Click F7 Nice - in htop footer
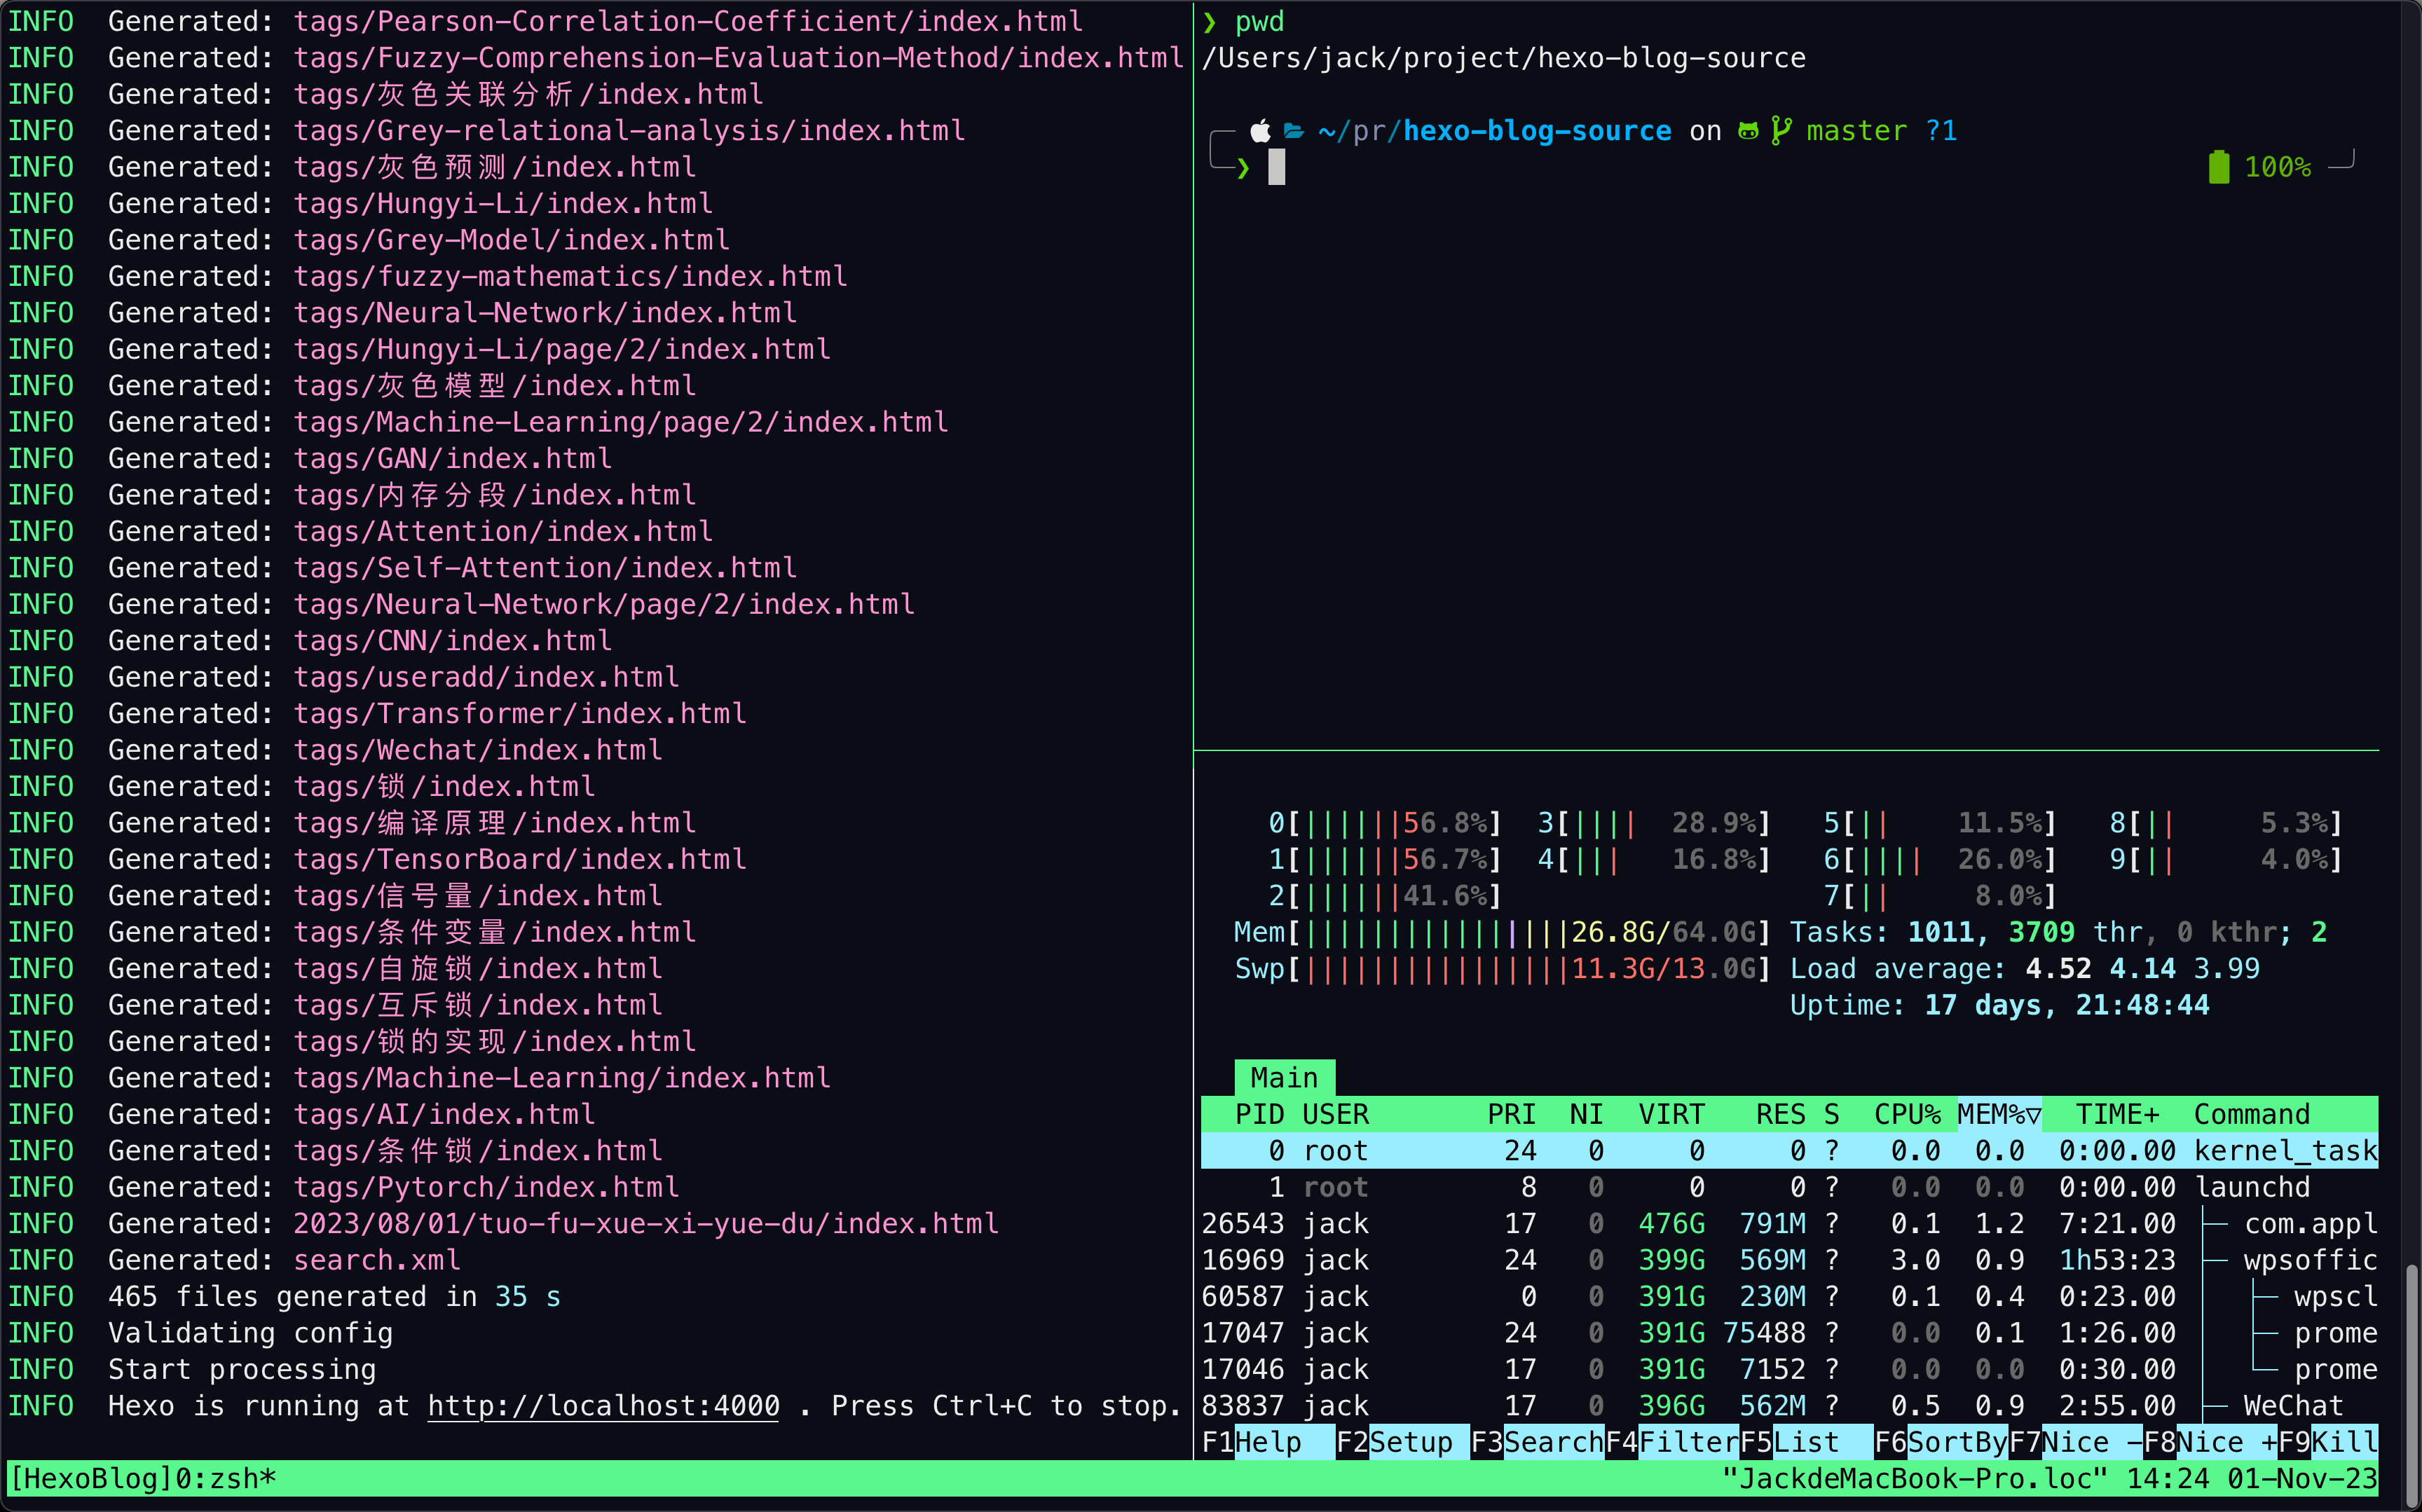The image size is (2422, 1512). [2076, 1442]
